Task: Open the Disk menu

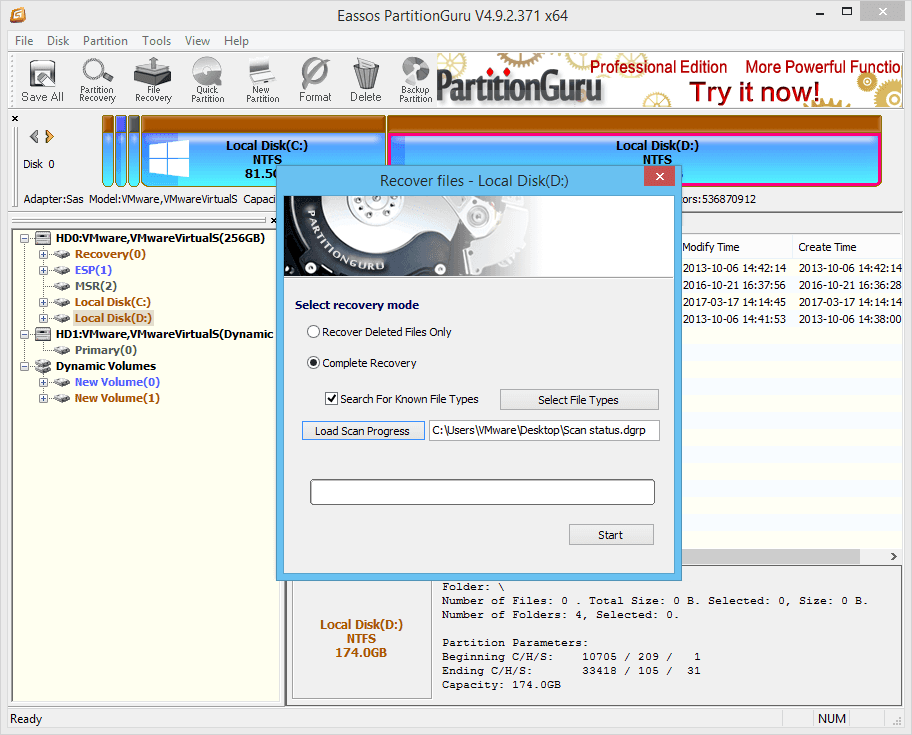Action: point(58,41)
